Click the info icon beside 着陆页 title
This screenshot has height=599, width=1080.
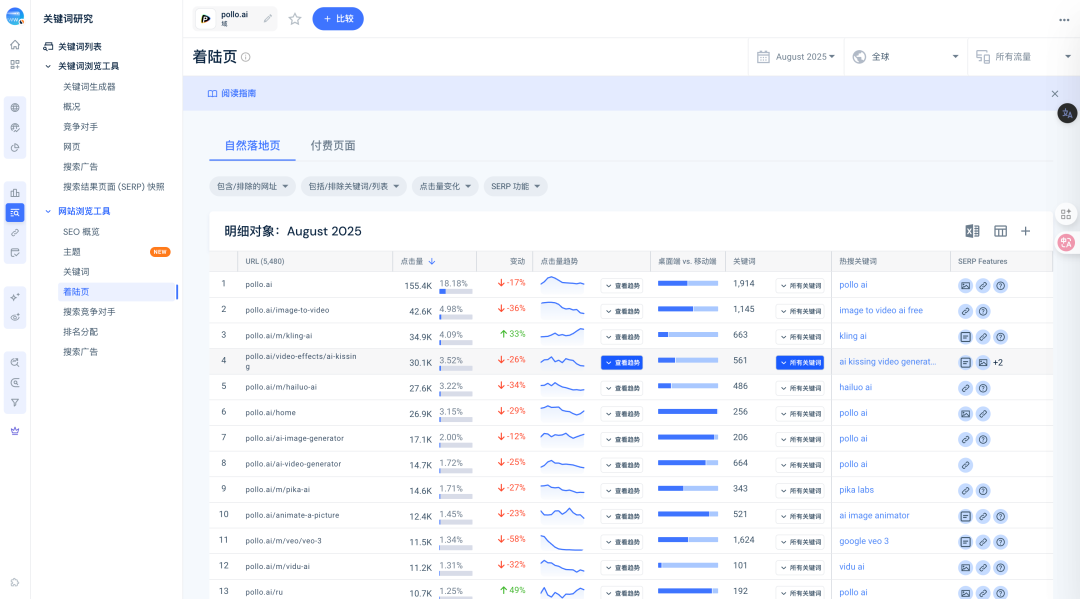(246, 57)
